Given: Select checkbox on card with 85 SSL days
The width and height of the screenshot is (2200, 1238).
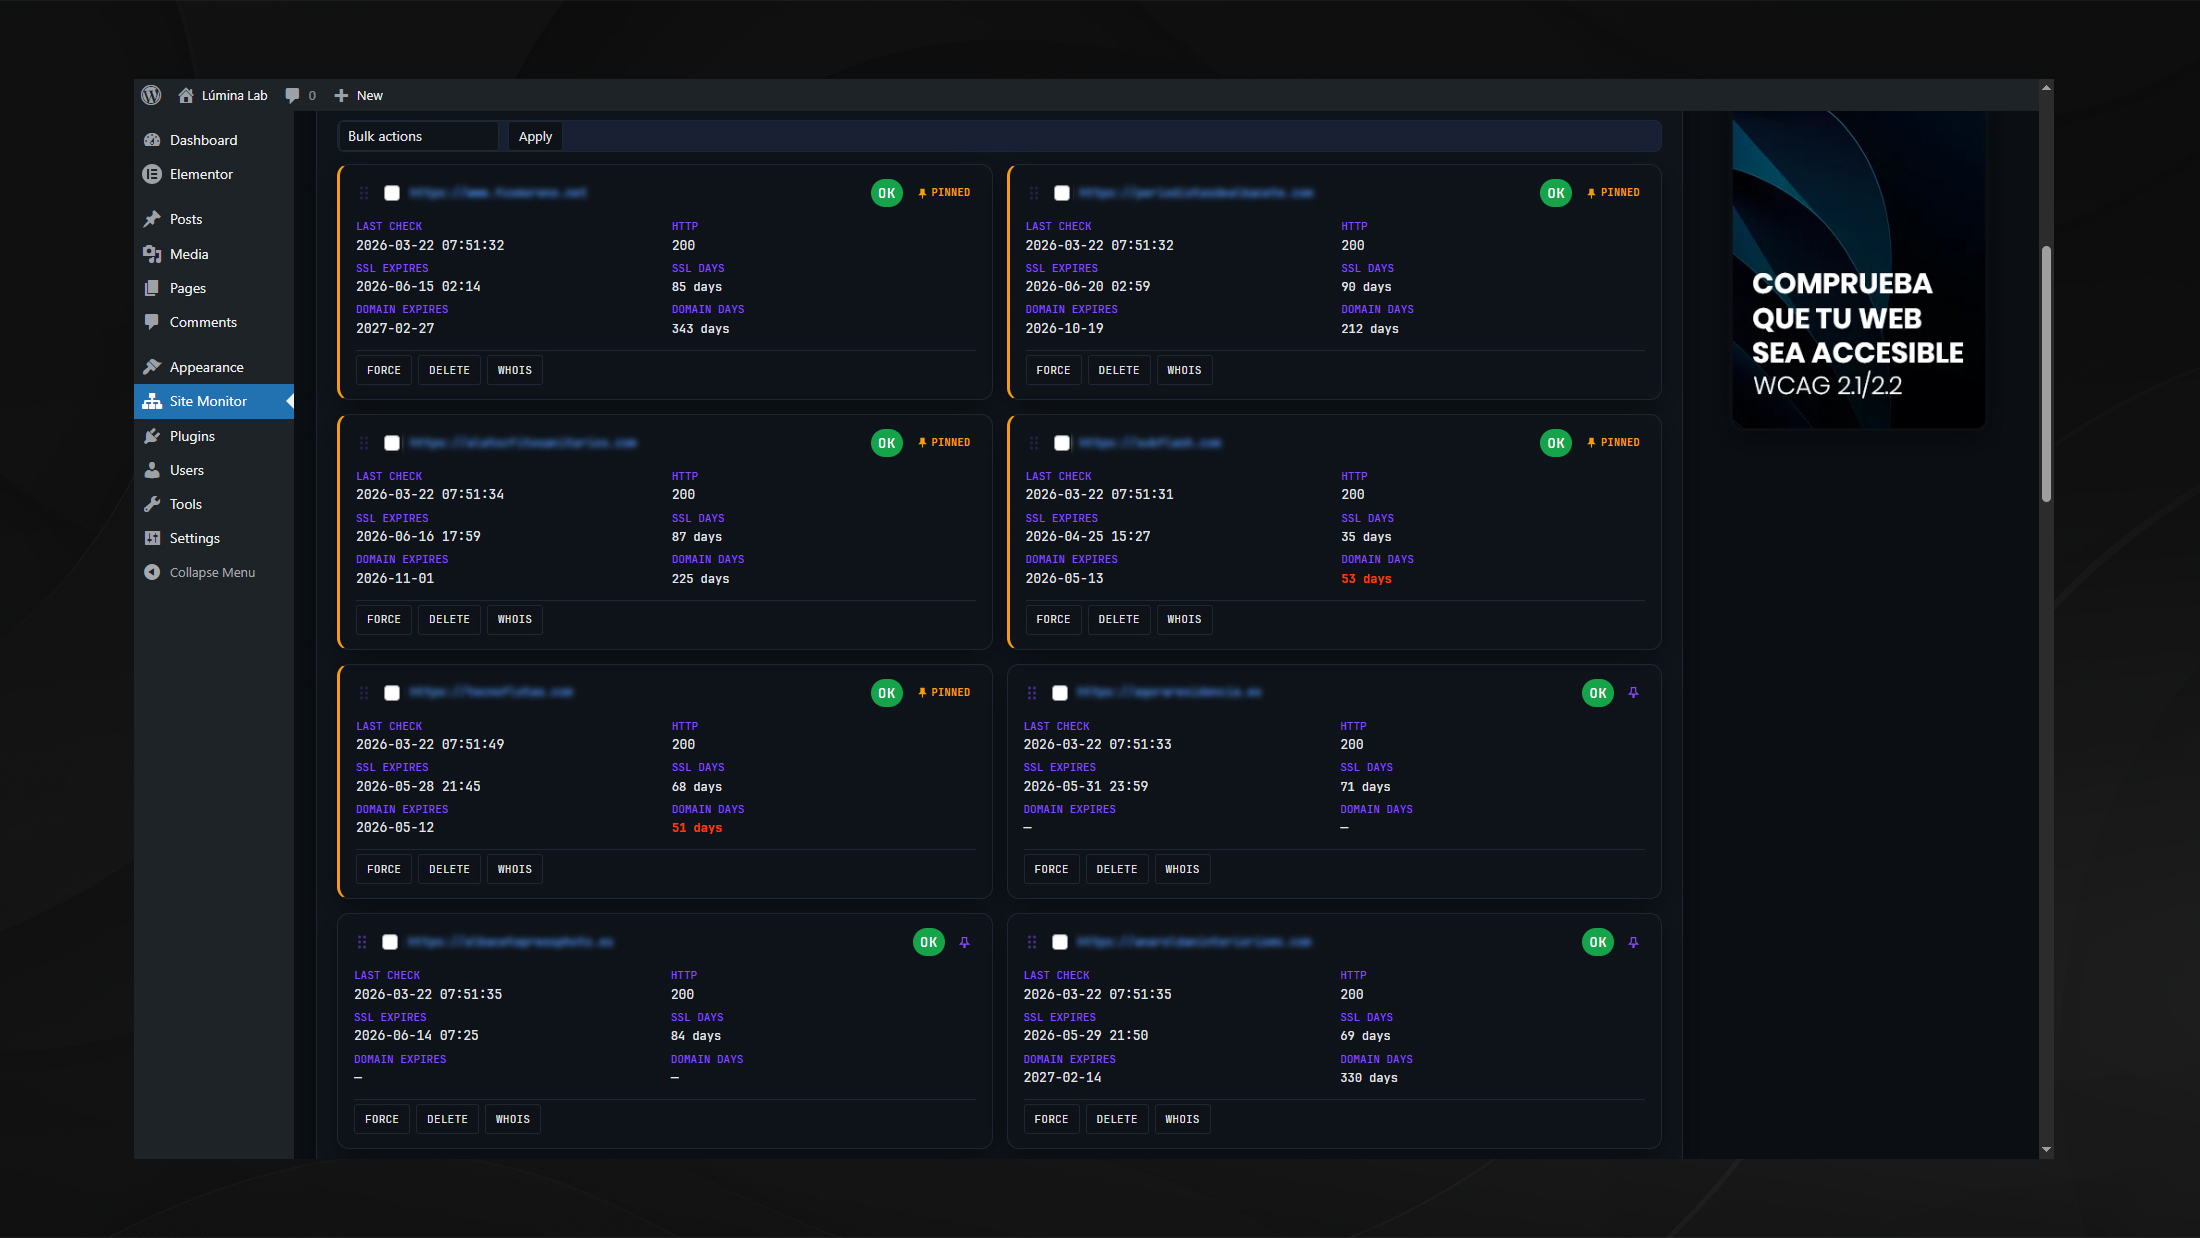Looking at the screenshot, I should coord(392,193).
